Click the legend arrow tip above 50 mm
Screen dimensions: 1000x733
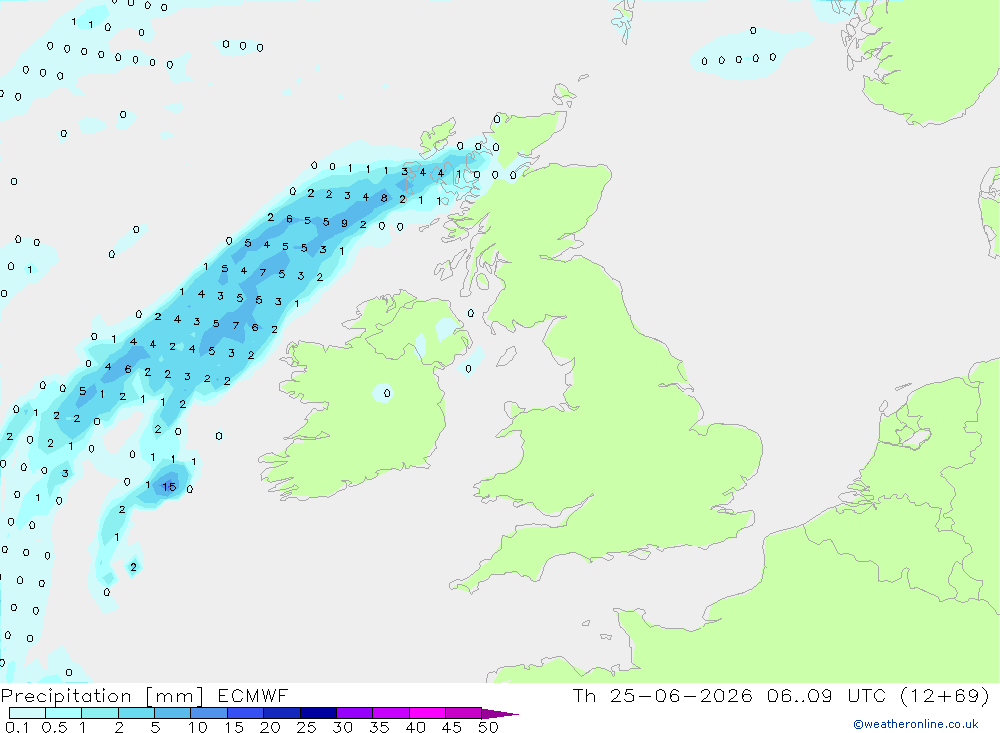[x=500, y=714]
